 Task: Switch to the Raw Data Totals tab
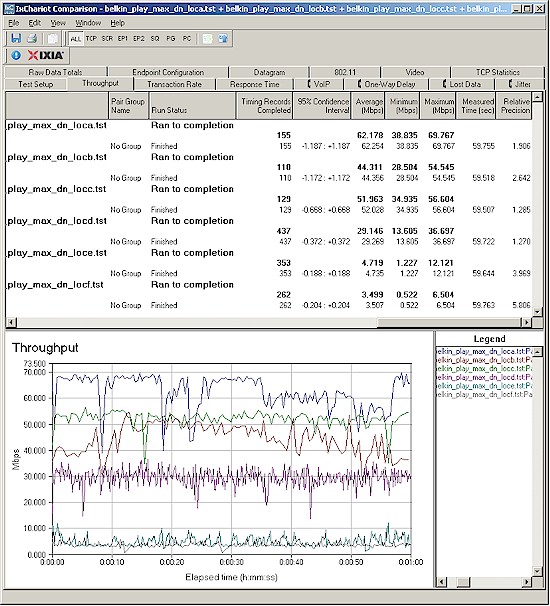(55, 72)
